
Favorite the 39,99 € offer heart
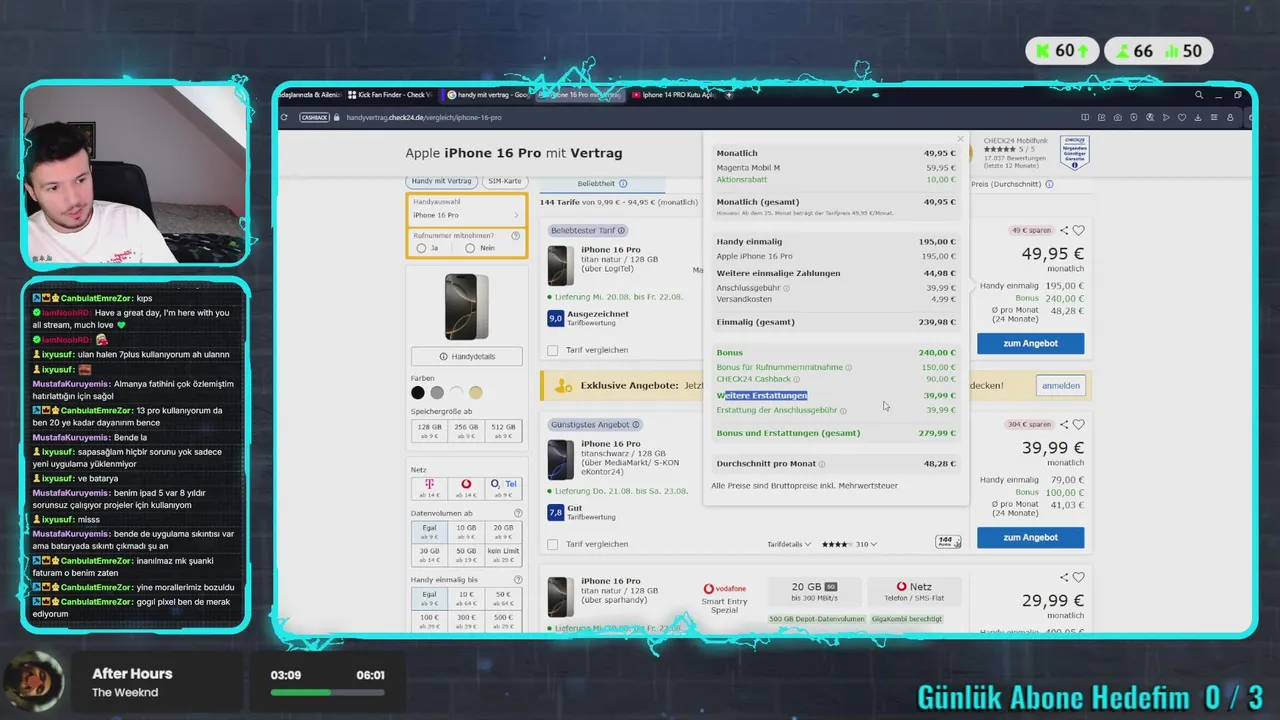pos(1078,425)
